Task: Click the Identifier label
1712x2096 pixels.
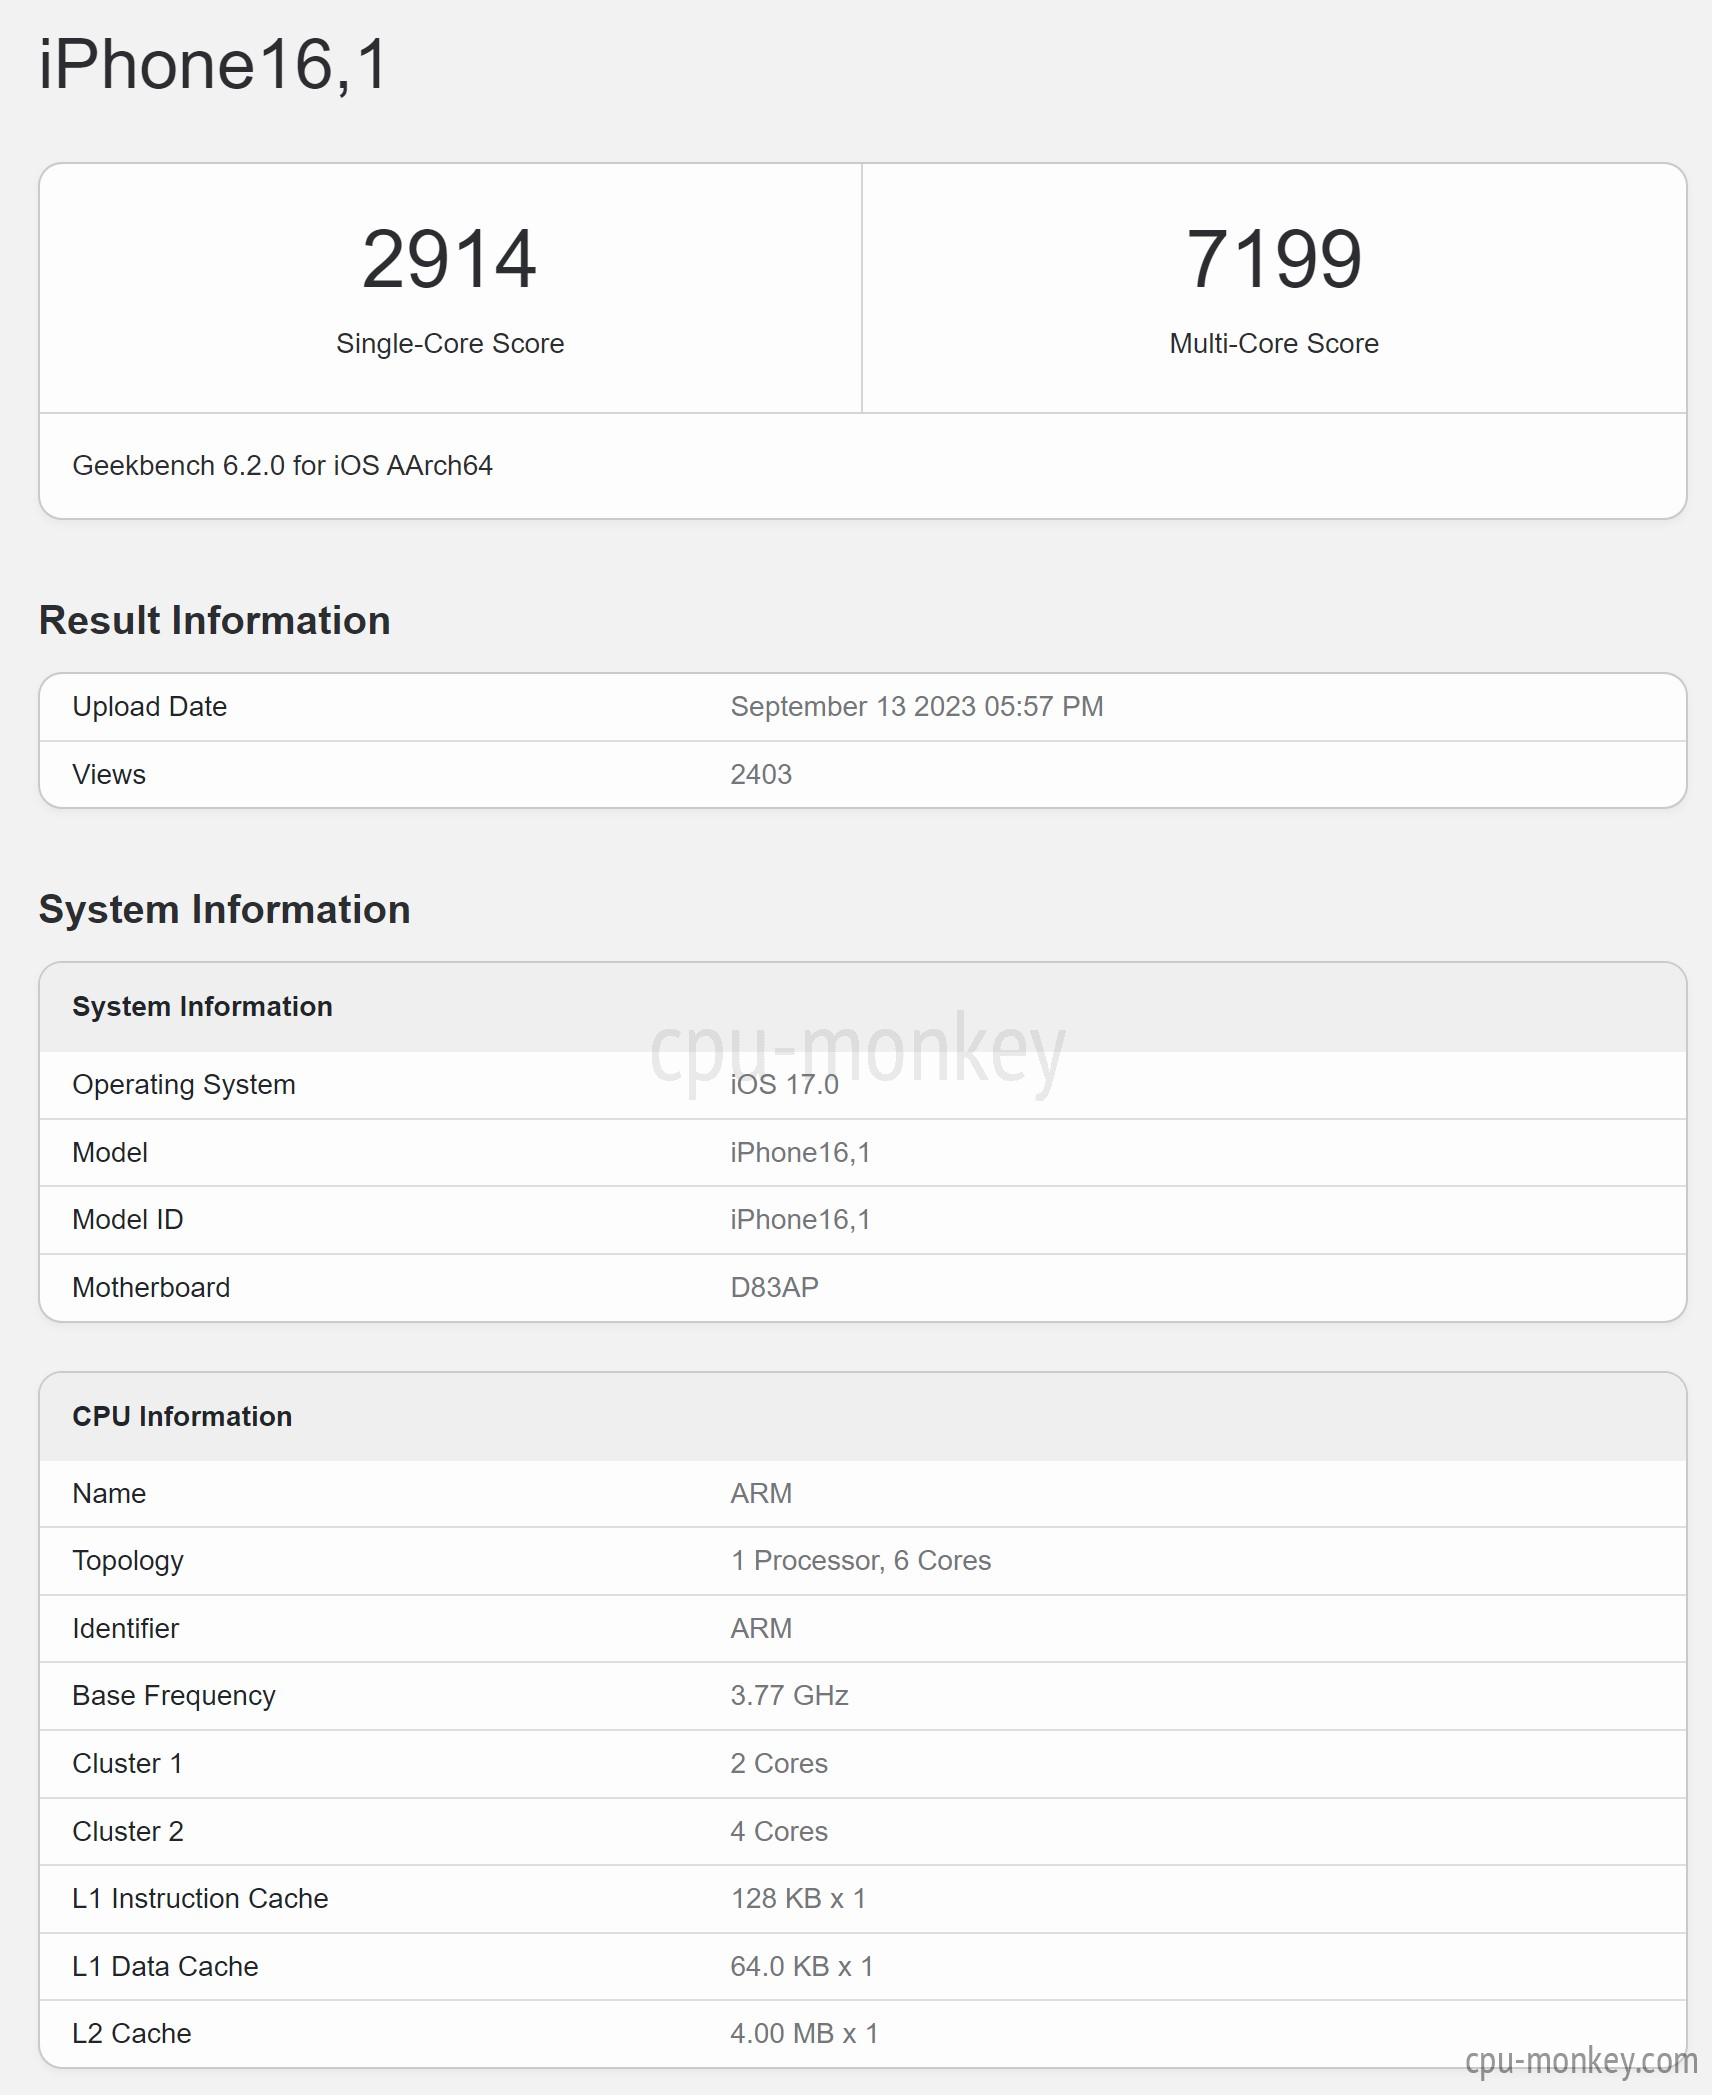Action: pyautogui.click(x=125, y=1628)
